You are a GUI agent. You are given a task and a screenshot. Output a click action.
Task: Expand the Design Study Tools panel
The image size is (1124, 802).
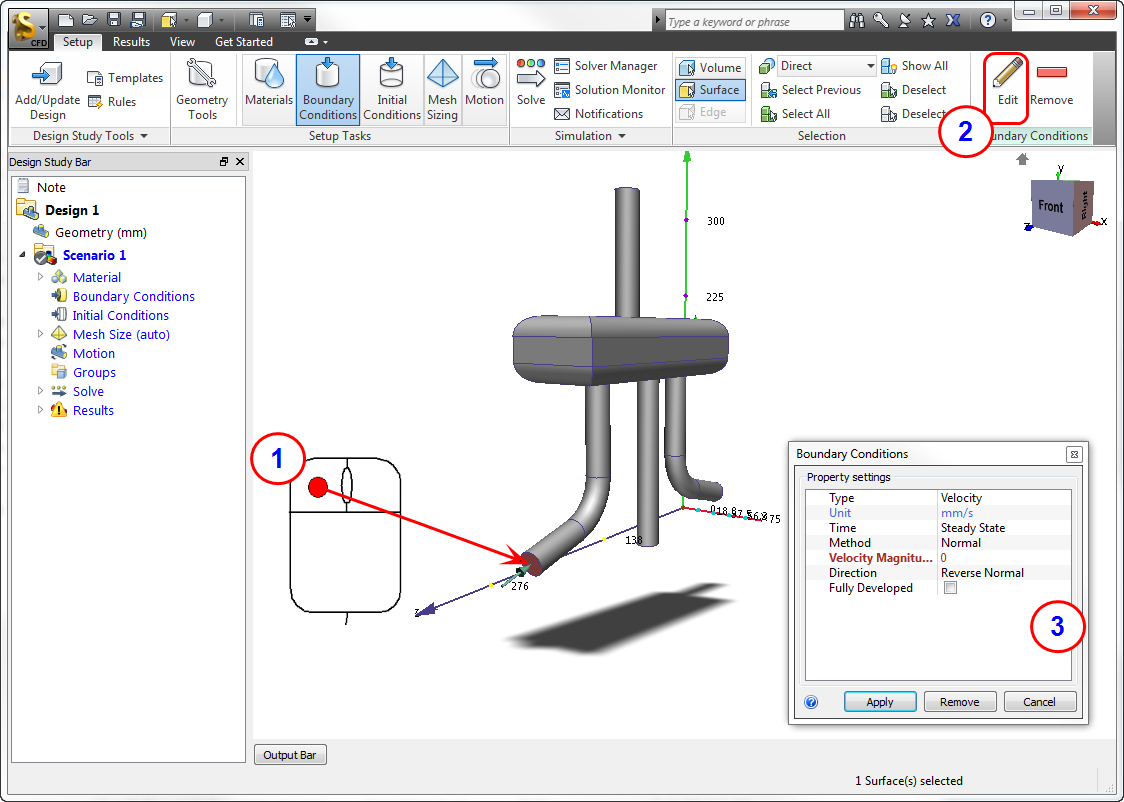pyautogui.click(x=90, y=135)
